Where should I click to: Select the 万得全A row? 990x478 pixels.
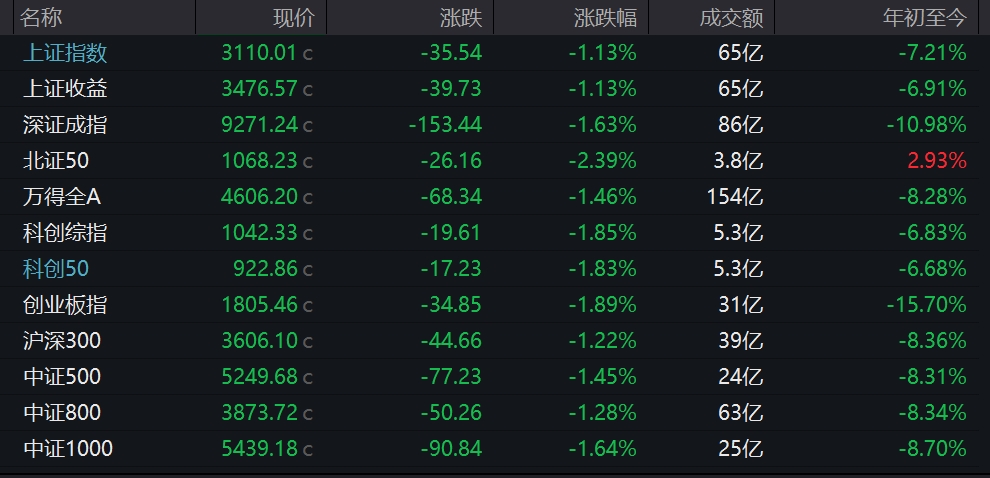[495, 197]
